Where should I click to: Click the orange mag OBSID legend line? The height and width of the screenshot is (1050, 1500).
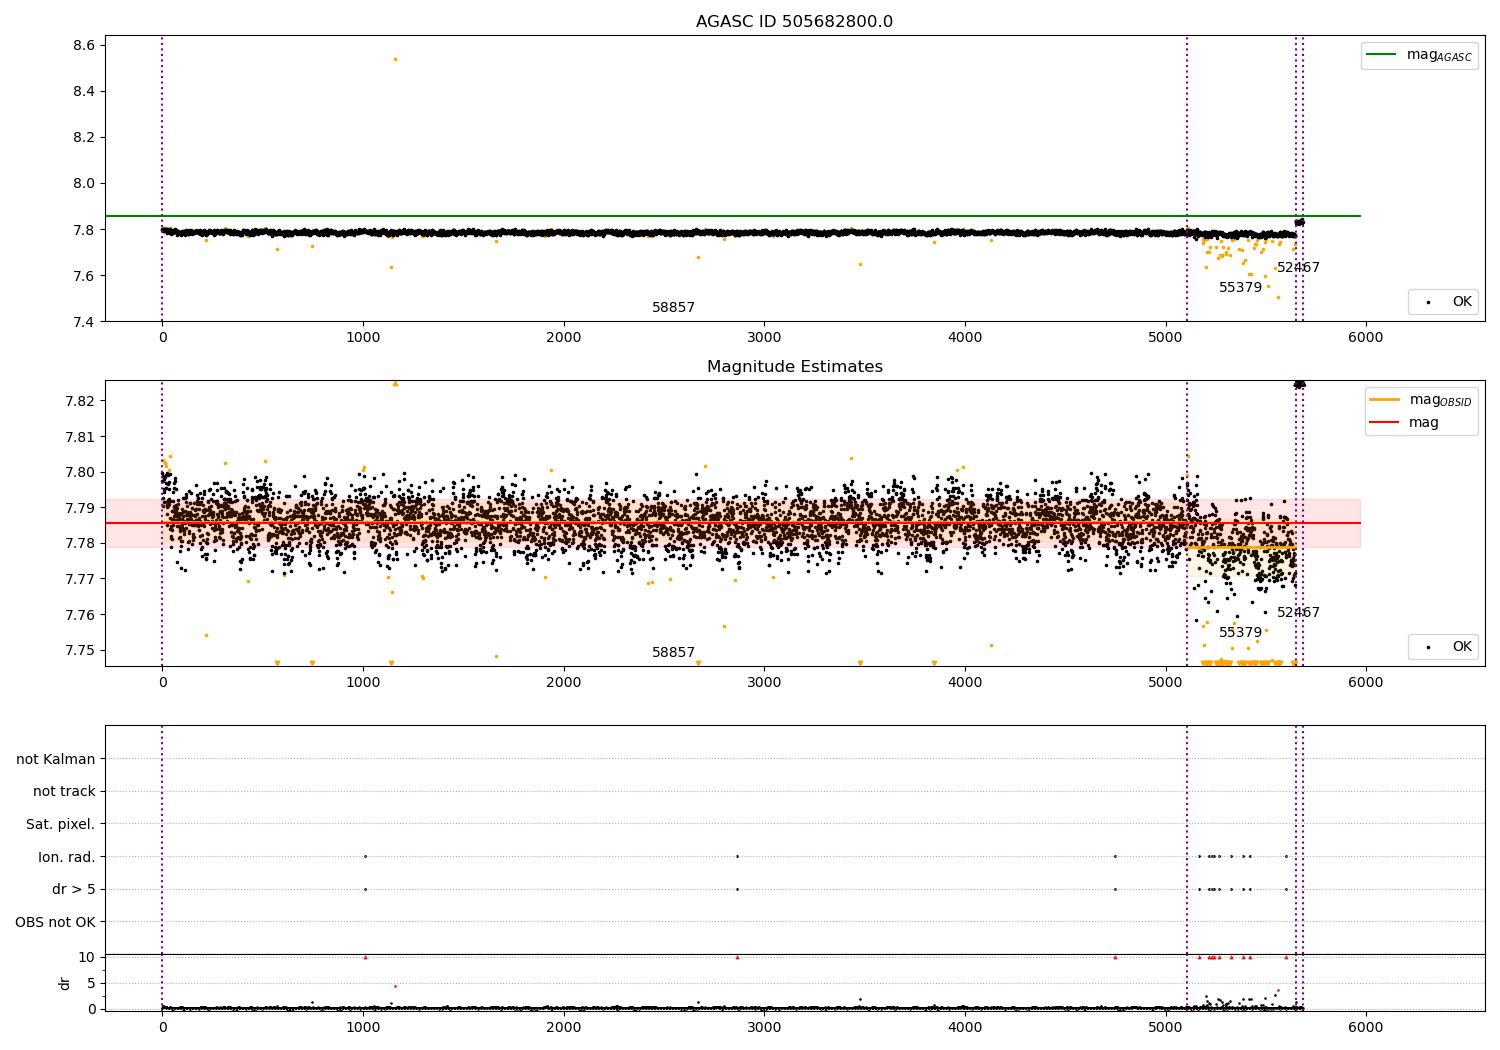(1385, 400)
